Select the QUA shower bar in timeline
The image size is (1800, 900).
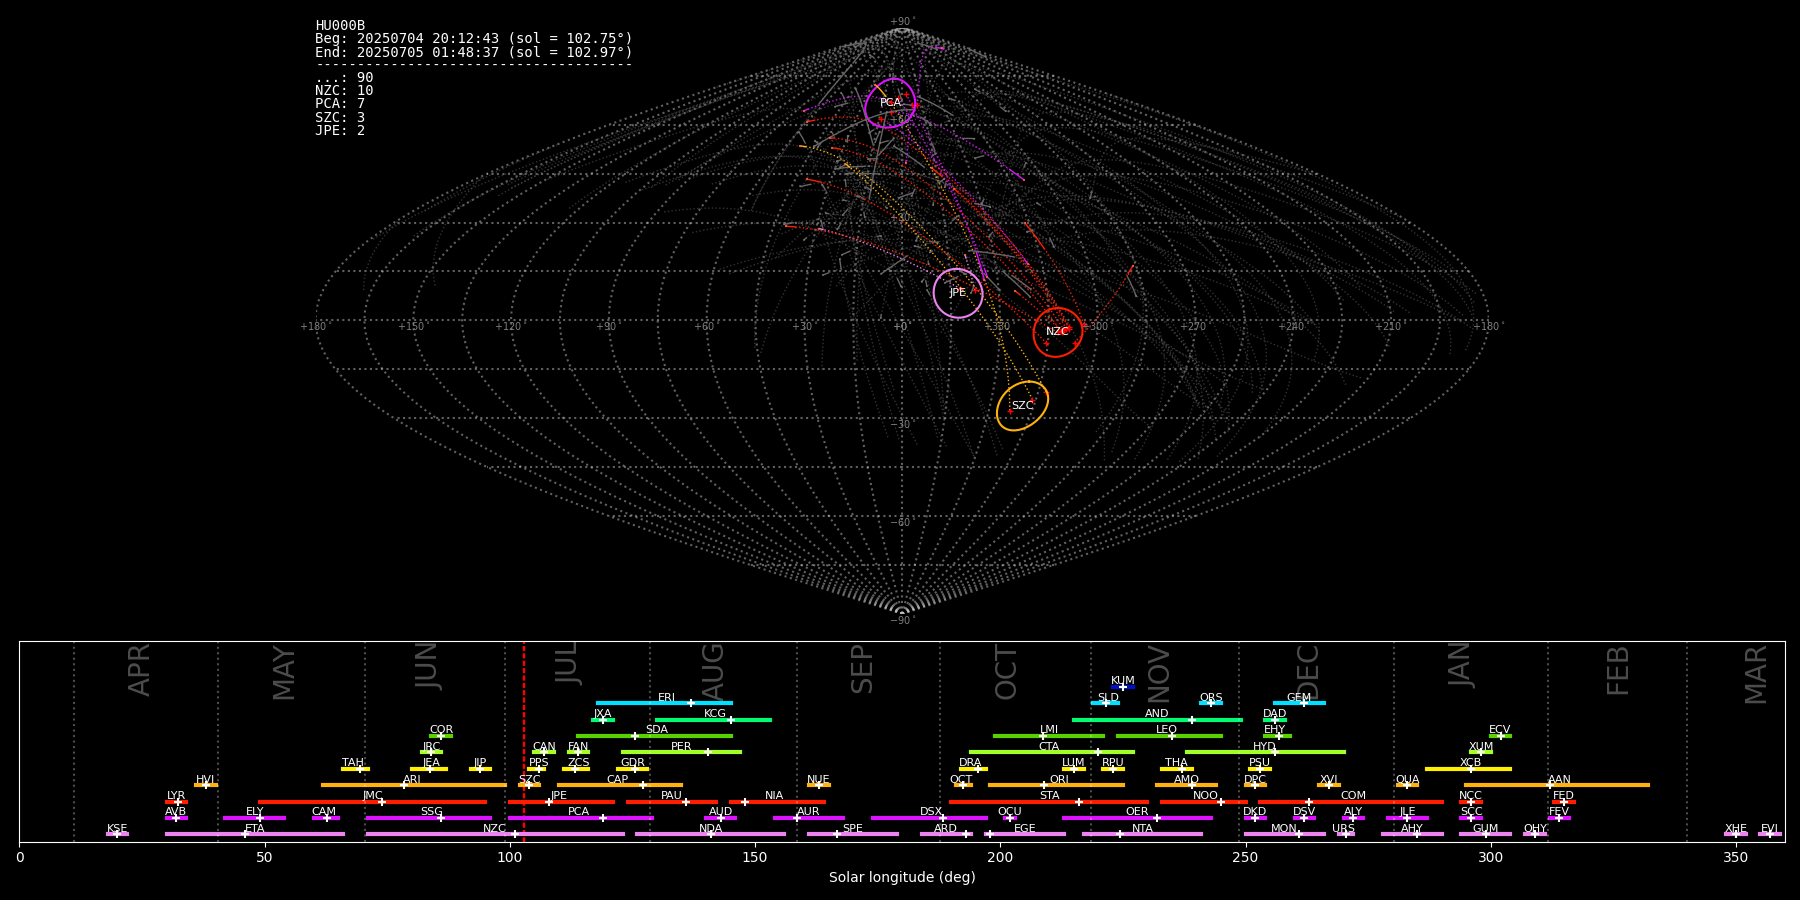coord(1407,785)
